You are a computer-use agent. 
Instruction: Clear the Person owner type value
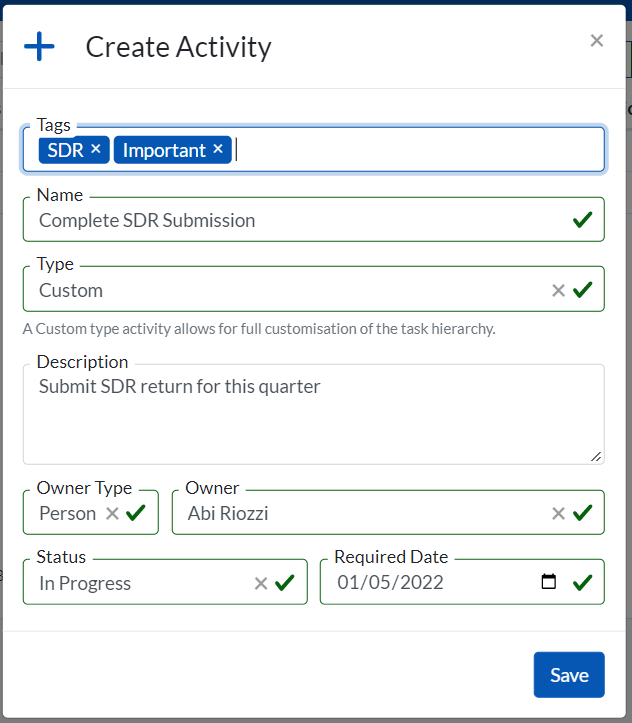point(112,513)
